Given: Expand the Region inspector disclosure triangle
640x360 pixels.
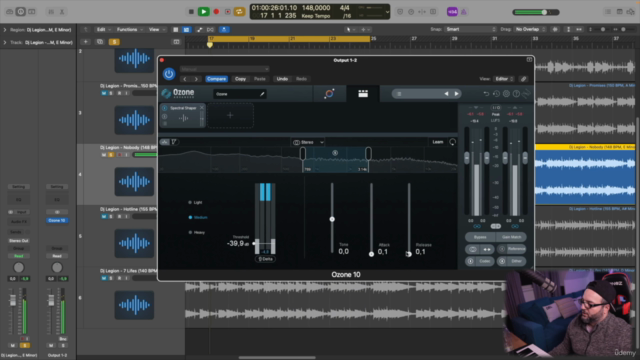Looking at the screenshot, I should coord(5,30).
